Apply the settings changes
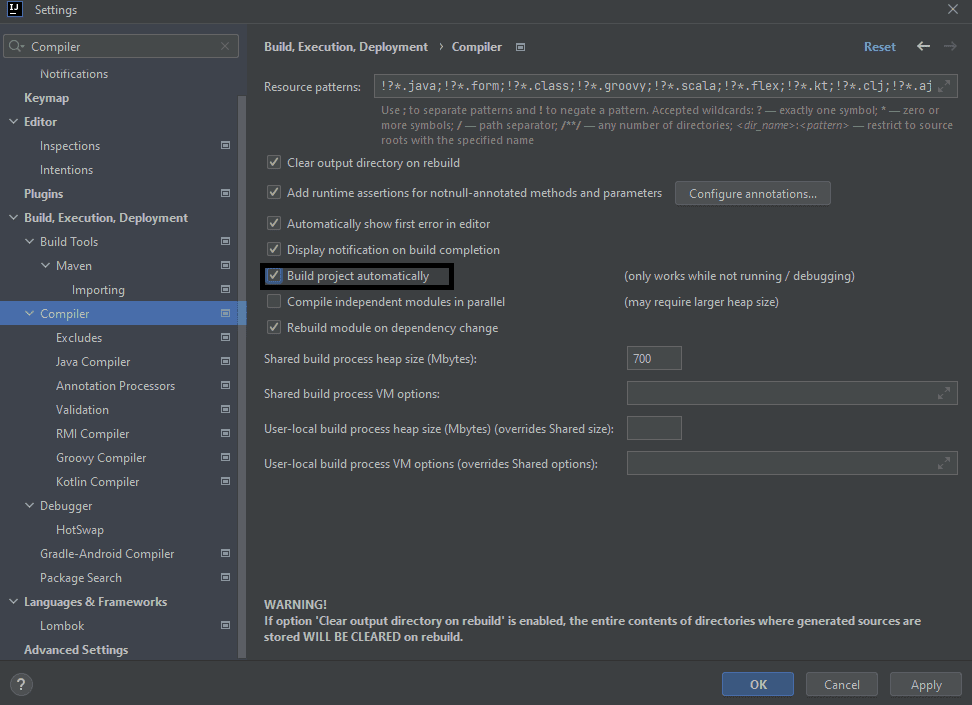The width and height of the screenshot is (972, 705). coord(926,684)
